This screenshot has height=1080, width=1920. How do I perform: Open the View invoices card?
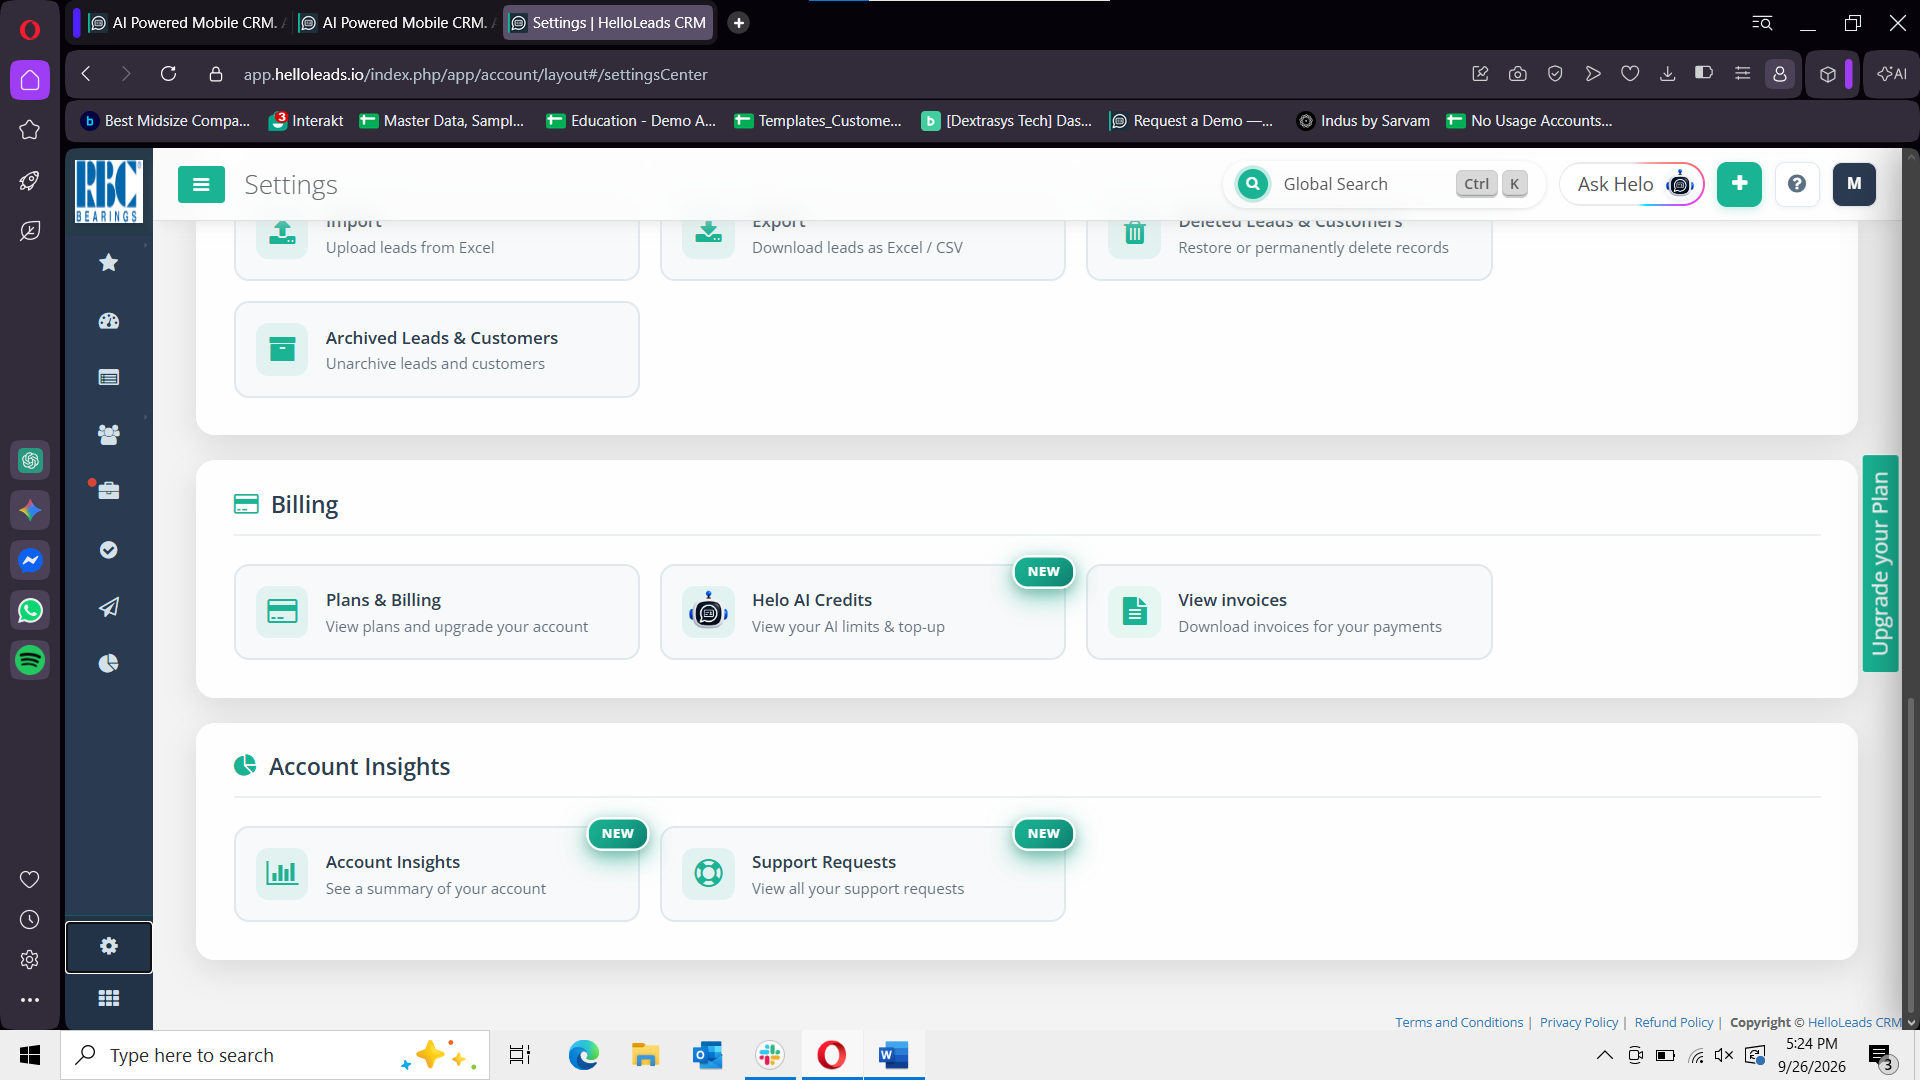(1289, 612)
